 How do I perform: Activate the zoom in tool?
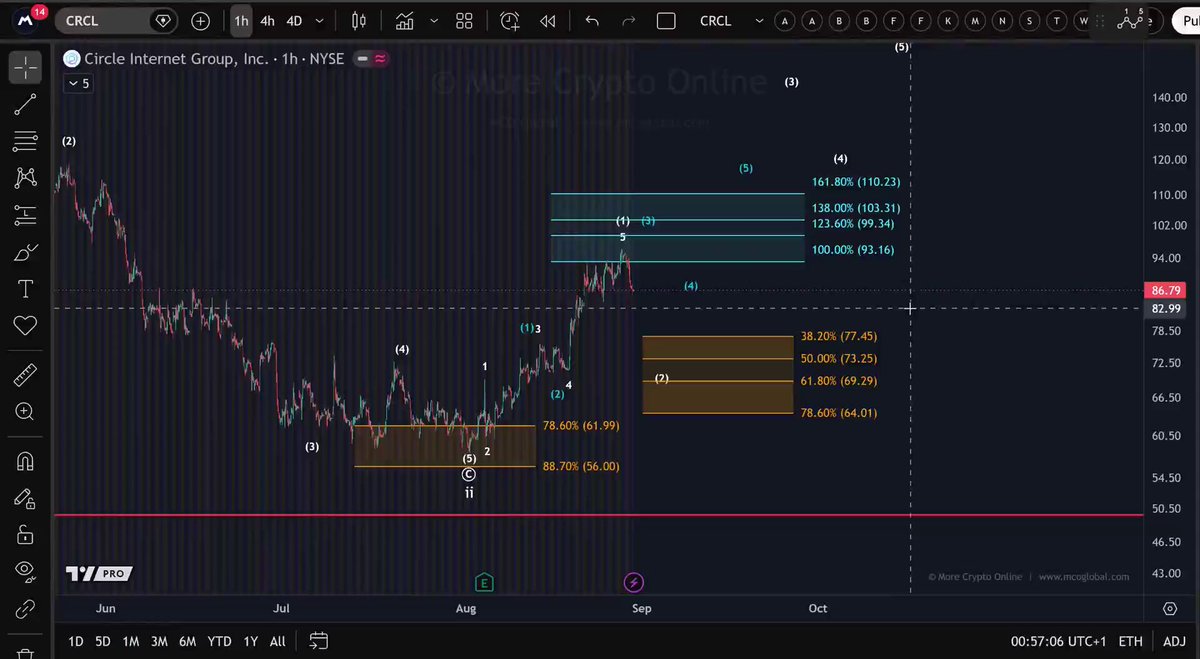[25, 412]
